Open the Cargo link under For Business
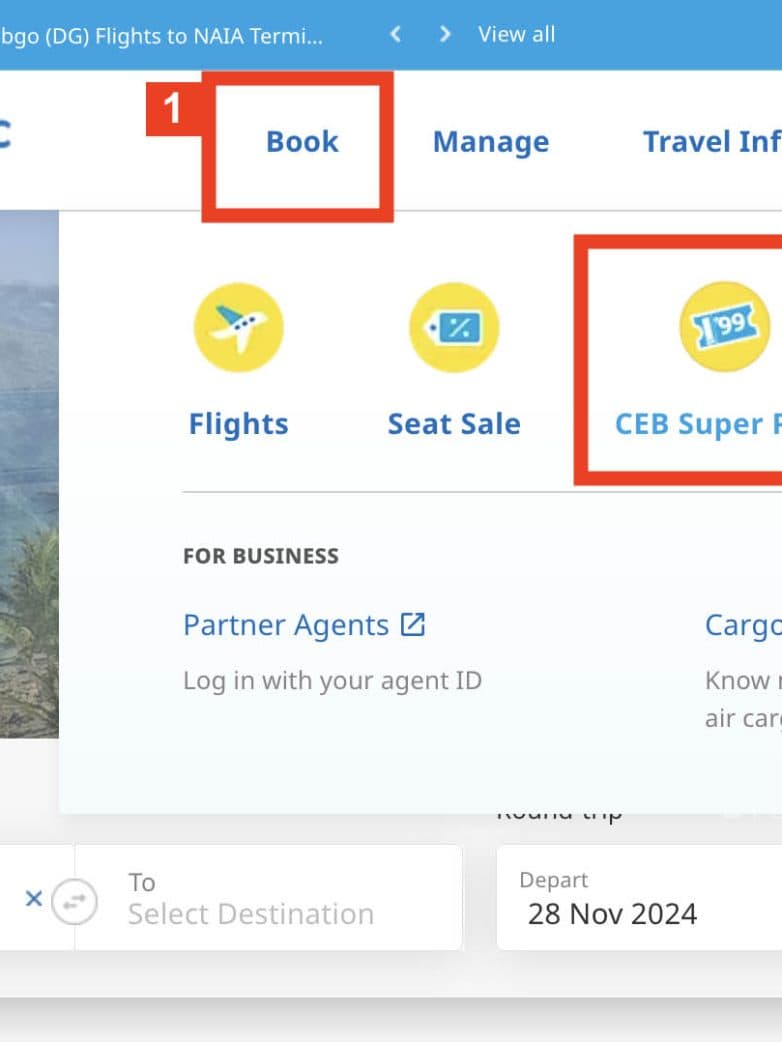This screenshot has height=1042, width=782. 742,626
